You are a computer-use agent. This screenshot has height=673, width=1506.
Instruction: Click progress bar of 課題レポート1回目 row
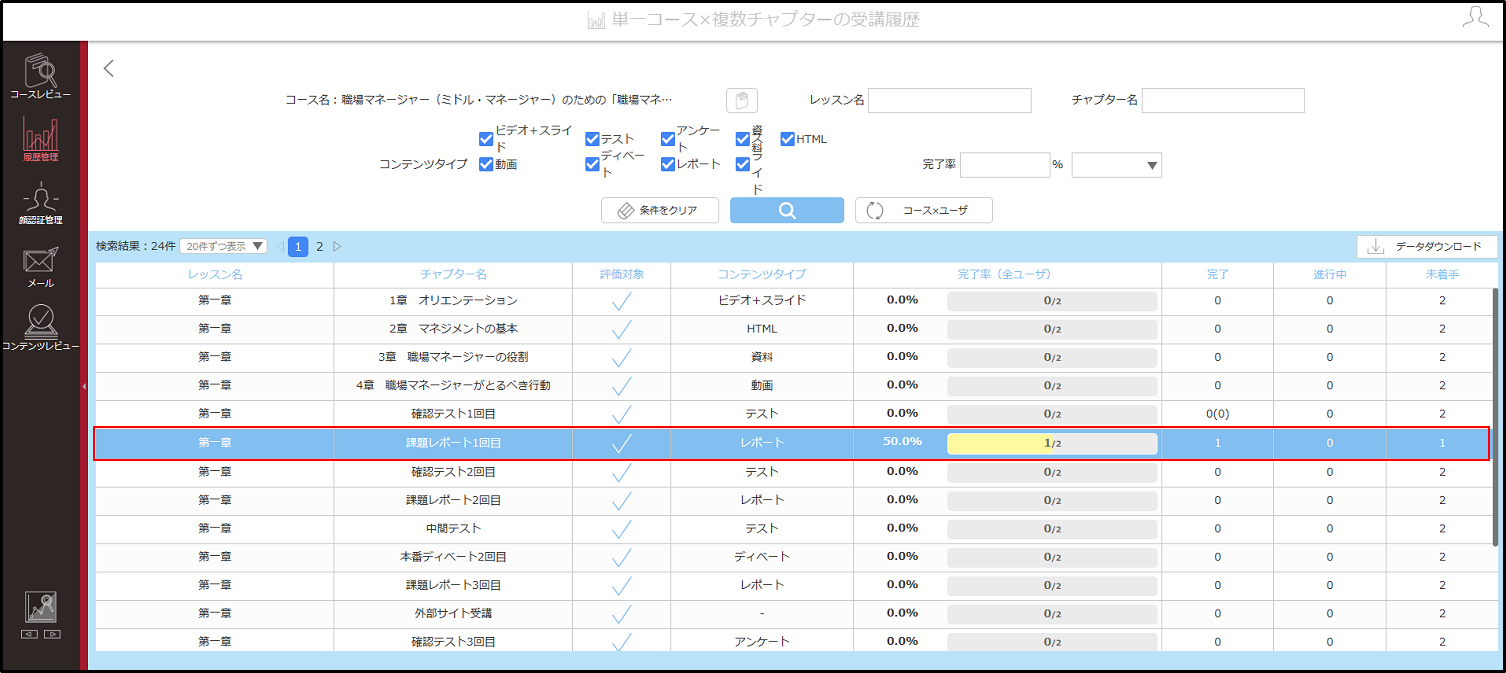pos(1052,443)
